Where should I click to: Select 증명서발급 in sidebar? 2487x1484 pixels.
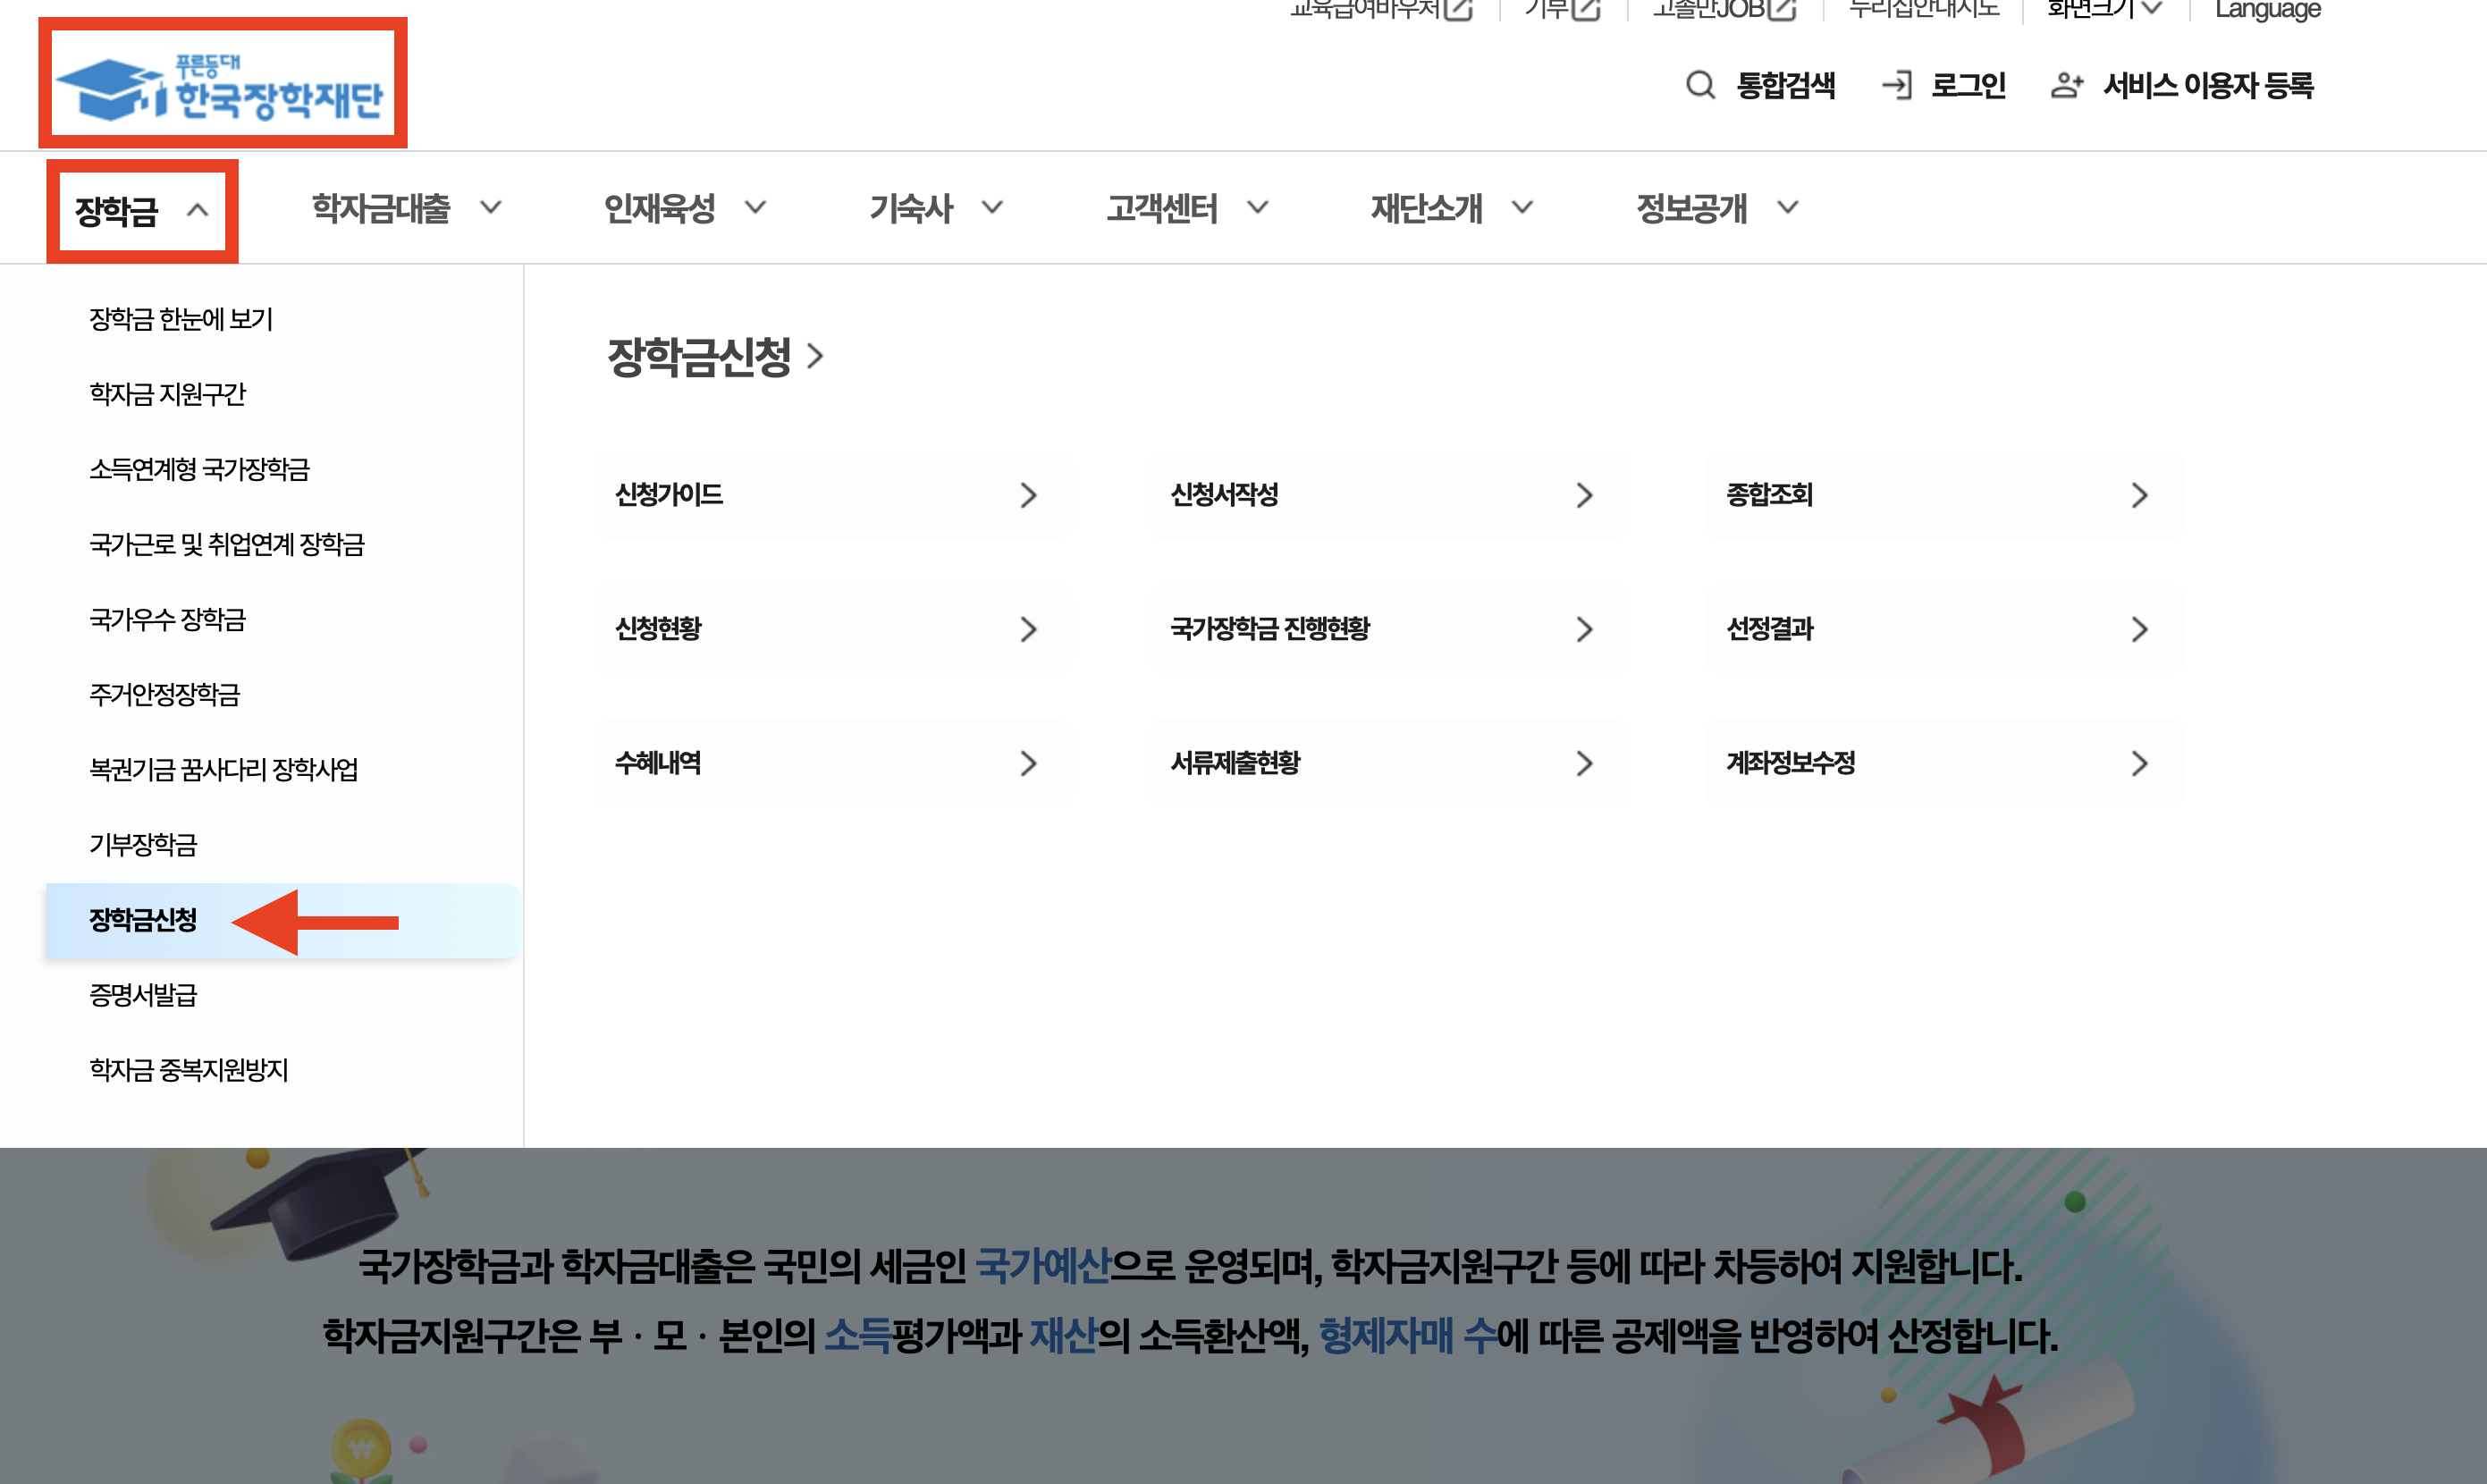[143, 995]
